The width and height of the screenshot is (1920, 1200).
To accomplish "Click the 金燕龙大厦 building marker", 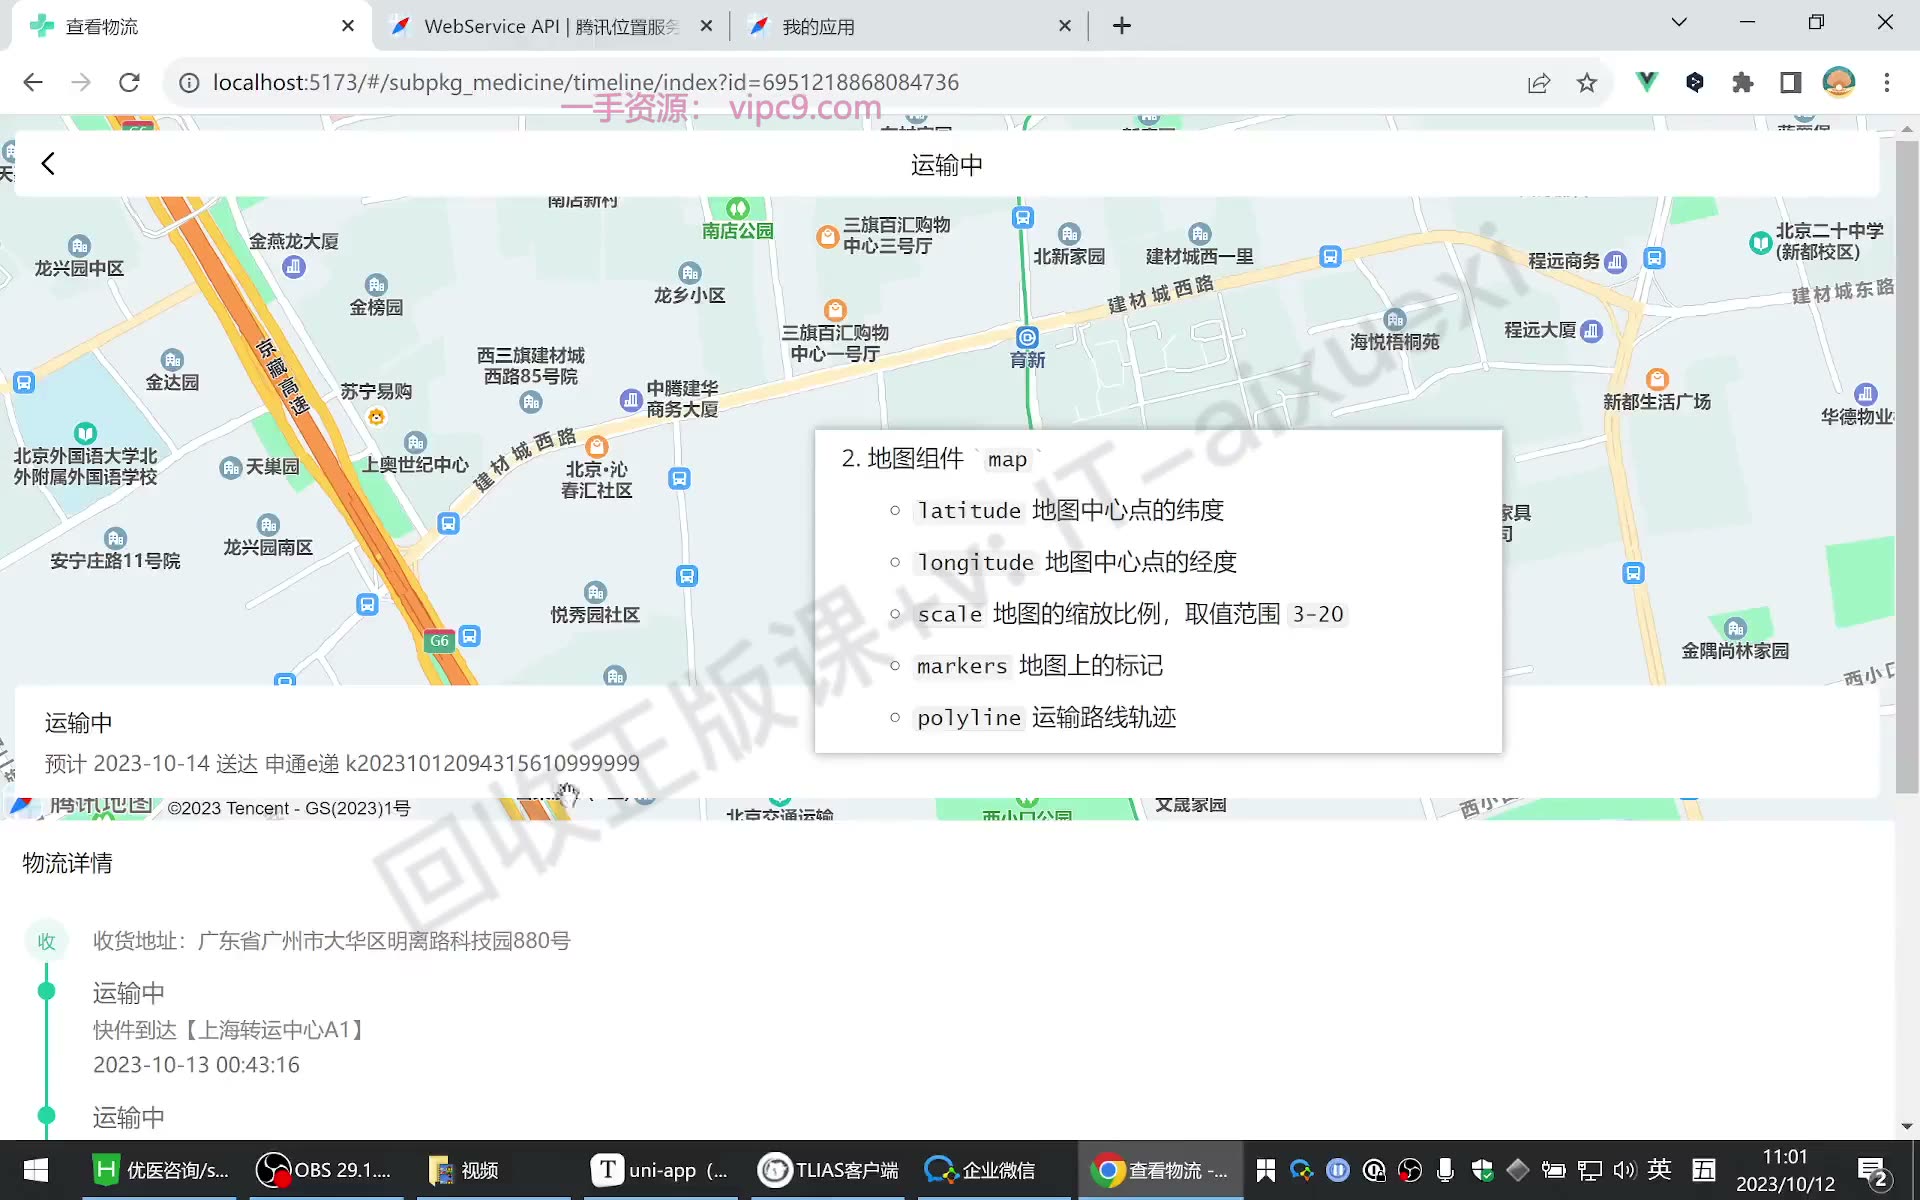I will (x=293, y=267).
